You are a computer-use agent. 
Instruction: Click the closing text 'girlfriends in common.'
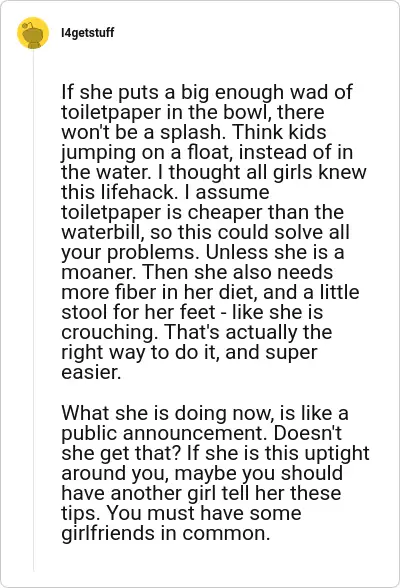click(166, 533)
